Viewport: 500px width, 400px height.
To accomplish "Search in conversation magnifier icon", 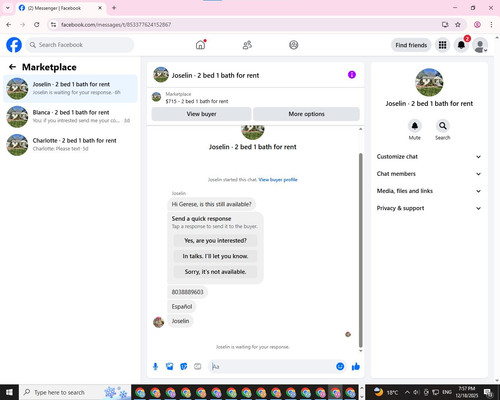I will point(443,126).
